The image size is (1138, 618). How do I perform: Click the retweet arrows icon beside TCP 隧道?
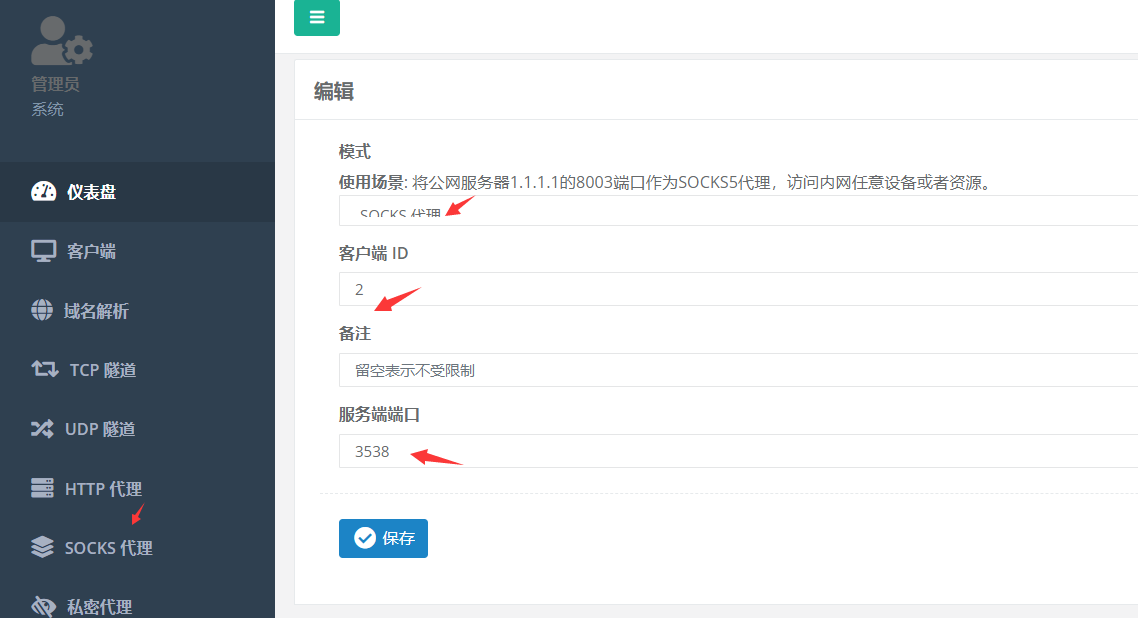(x=45, y=370)
